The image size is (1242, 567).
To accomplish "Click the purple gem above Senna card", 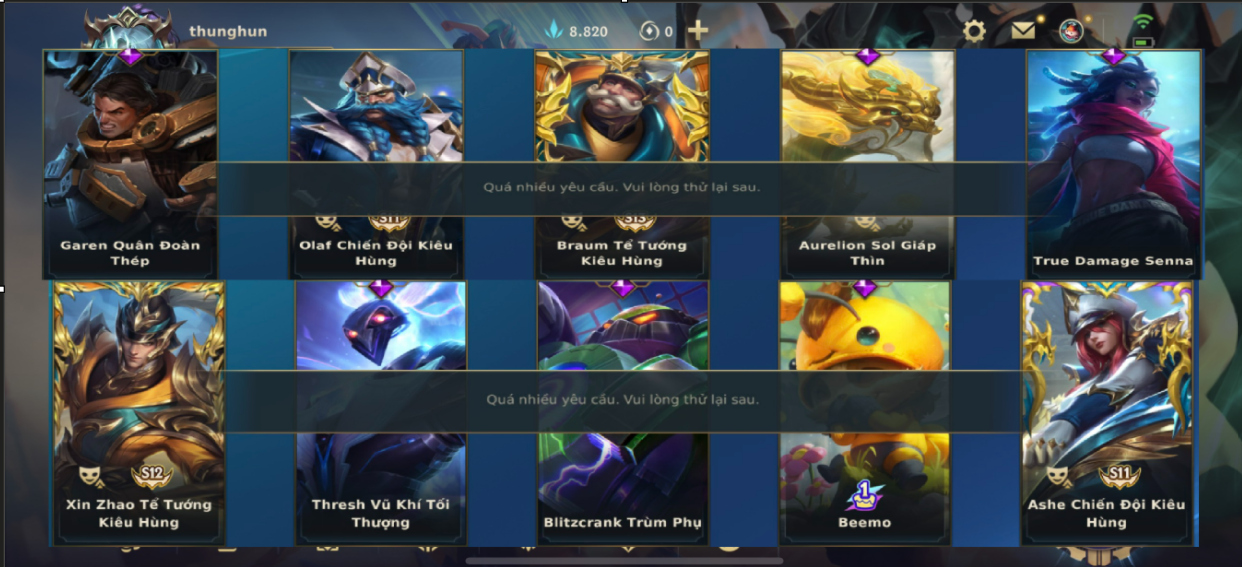I will 1113,57.
